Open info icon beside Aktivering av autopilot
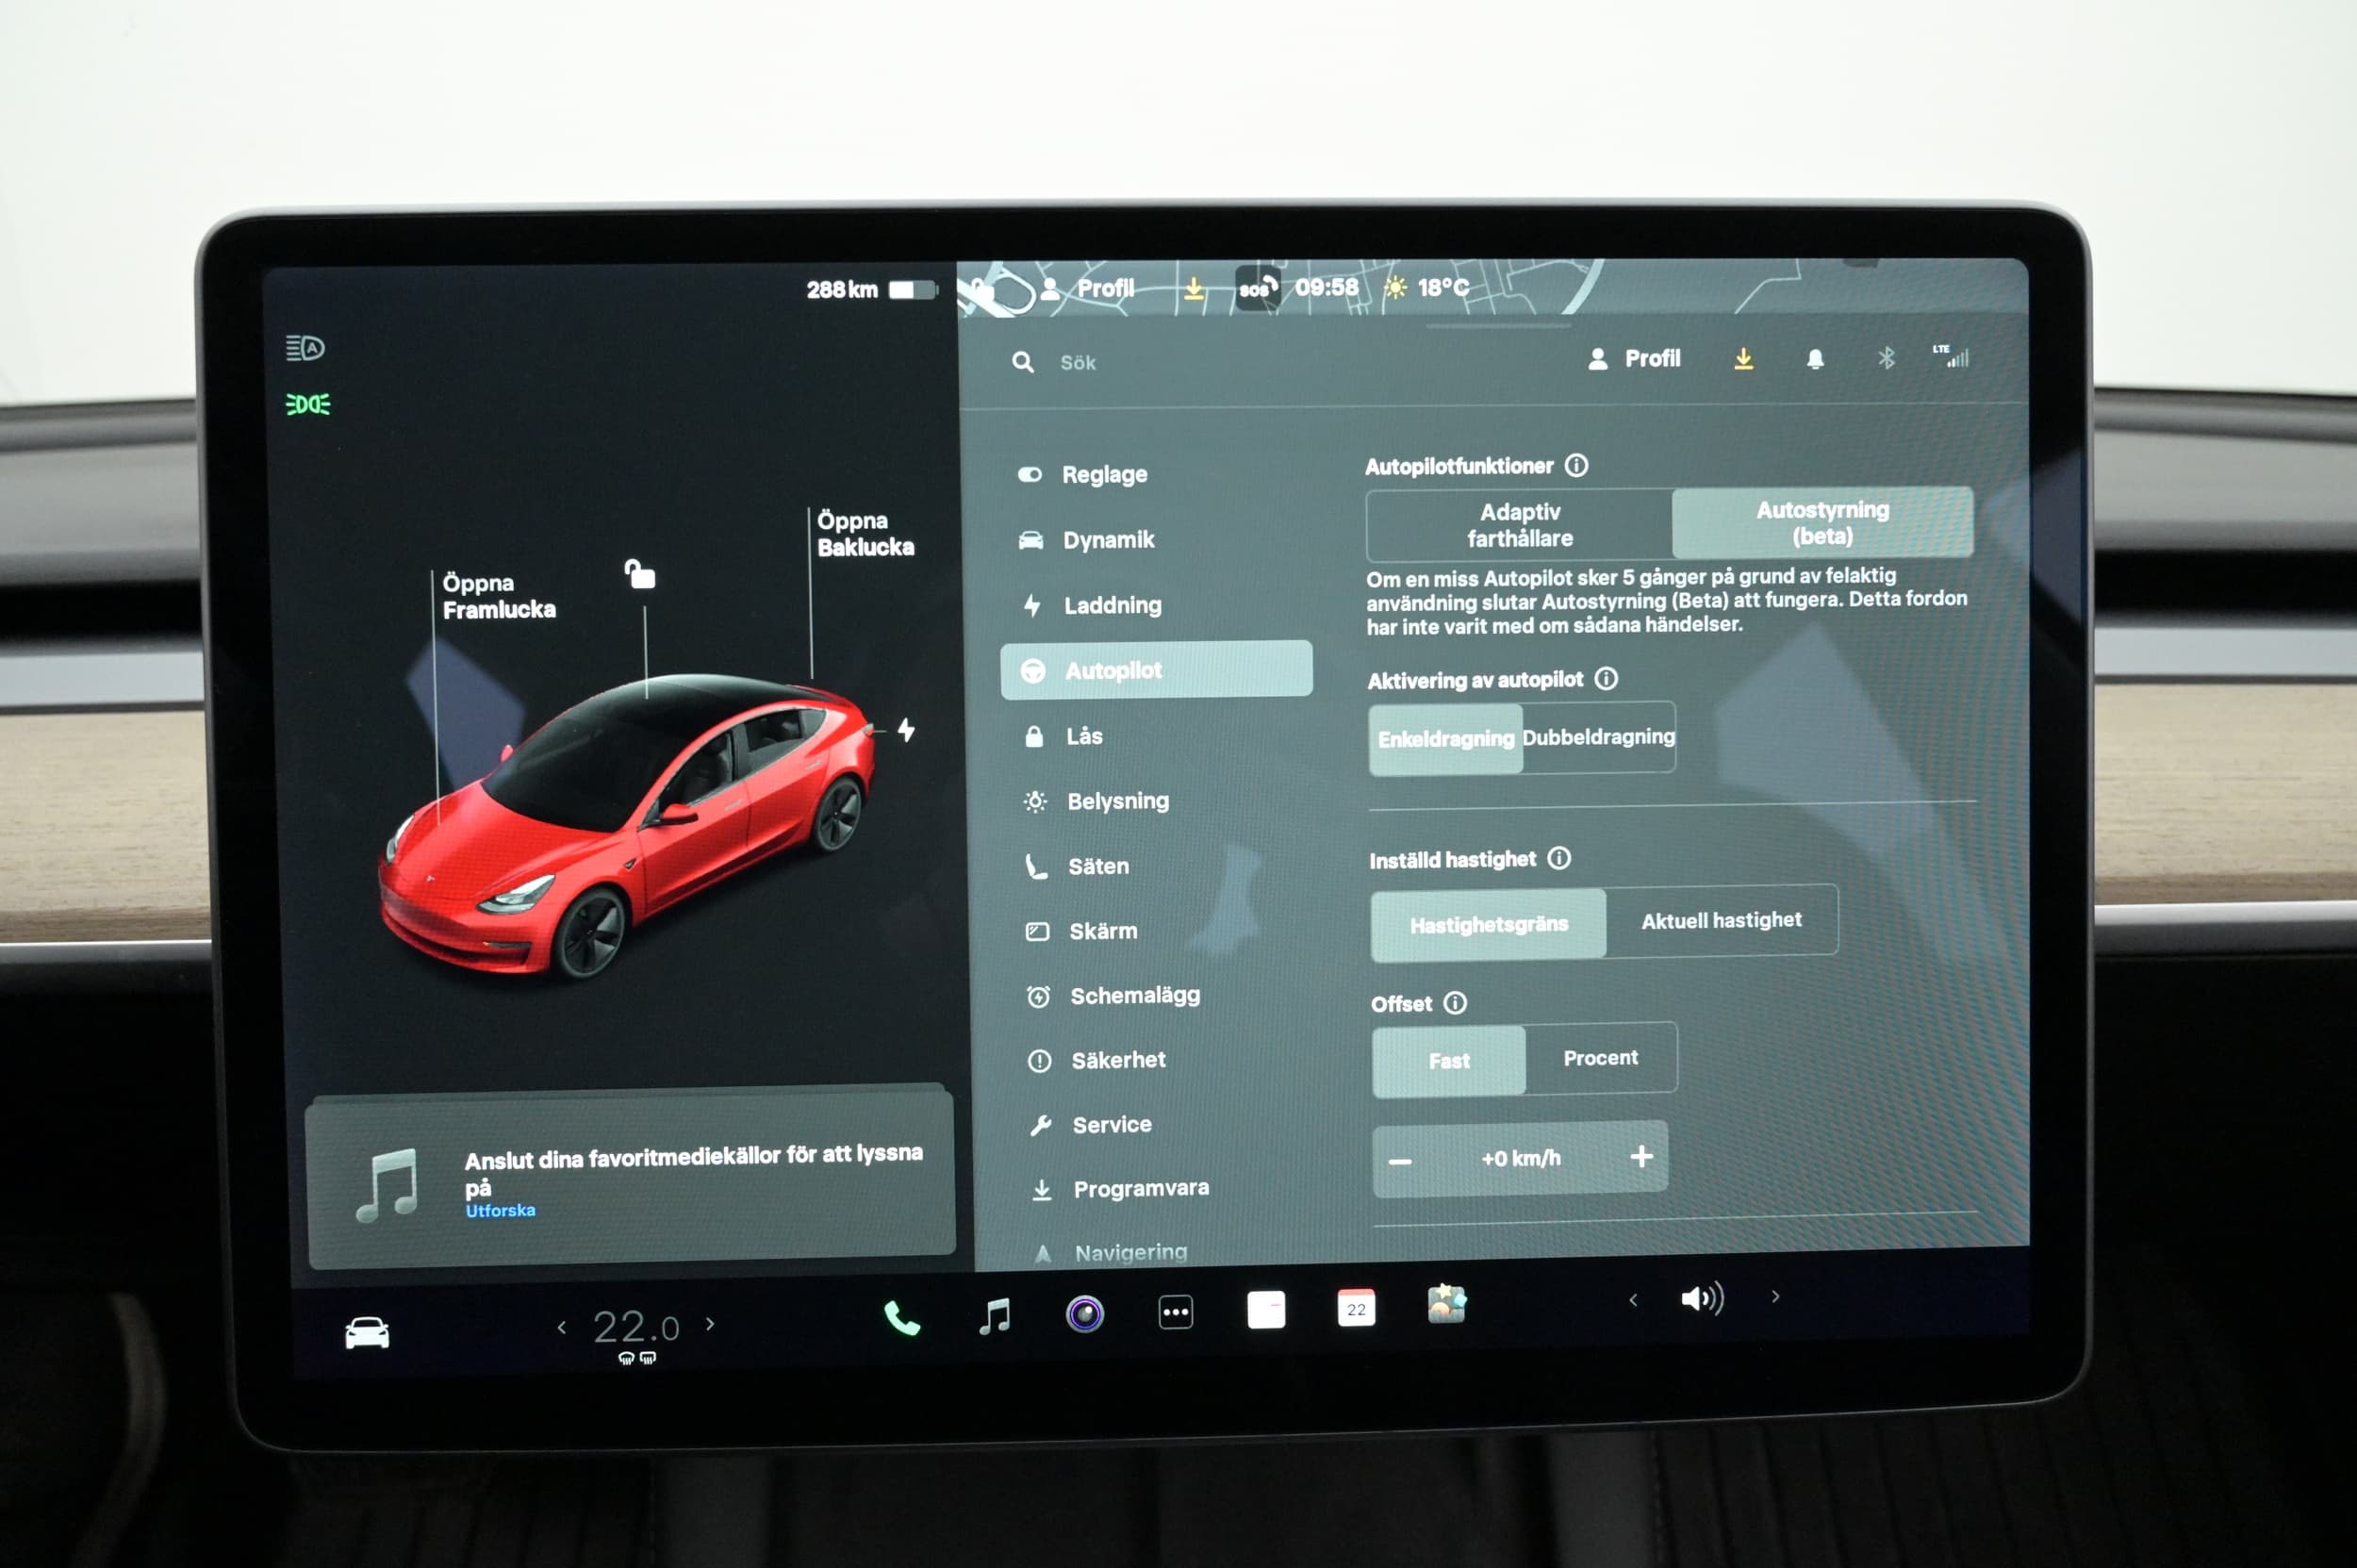This screenshot has height=1568, width=2357. click(x=1606, y=679)
